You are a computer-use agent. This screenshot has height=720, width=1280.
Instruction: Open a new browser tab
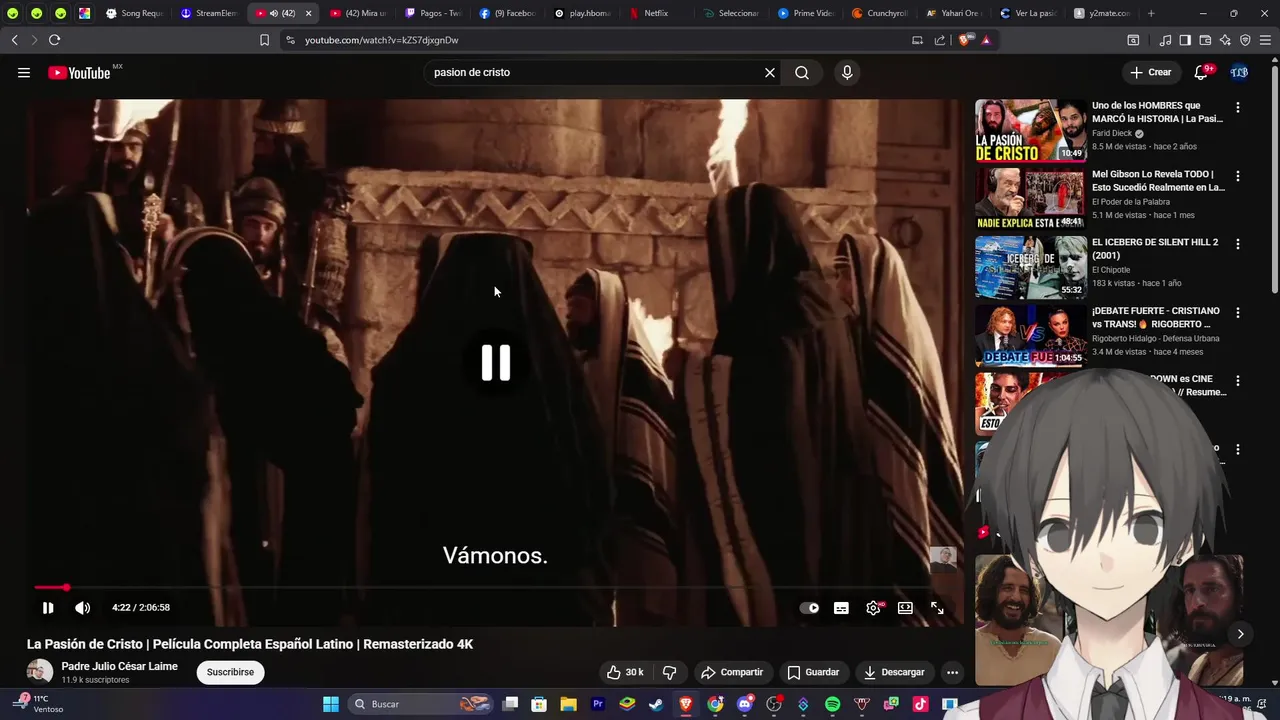click(x=1151, y=13)
